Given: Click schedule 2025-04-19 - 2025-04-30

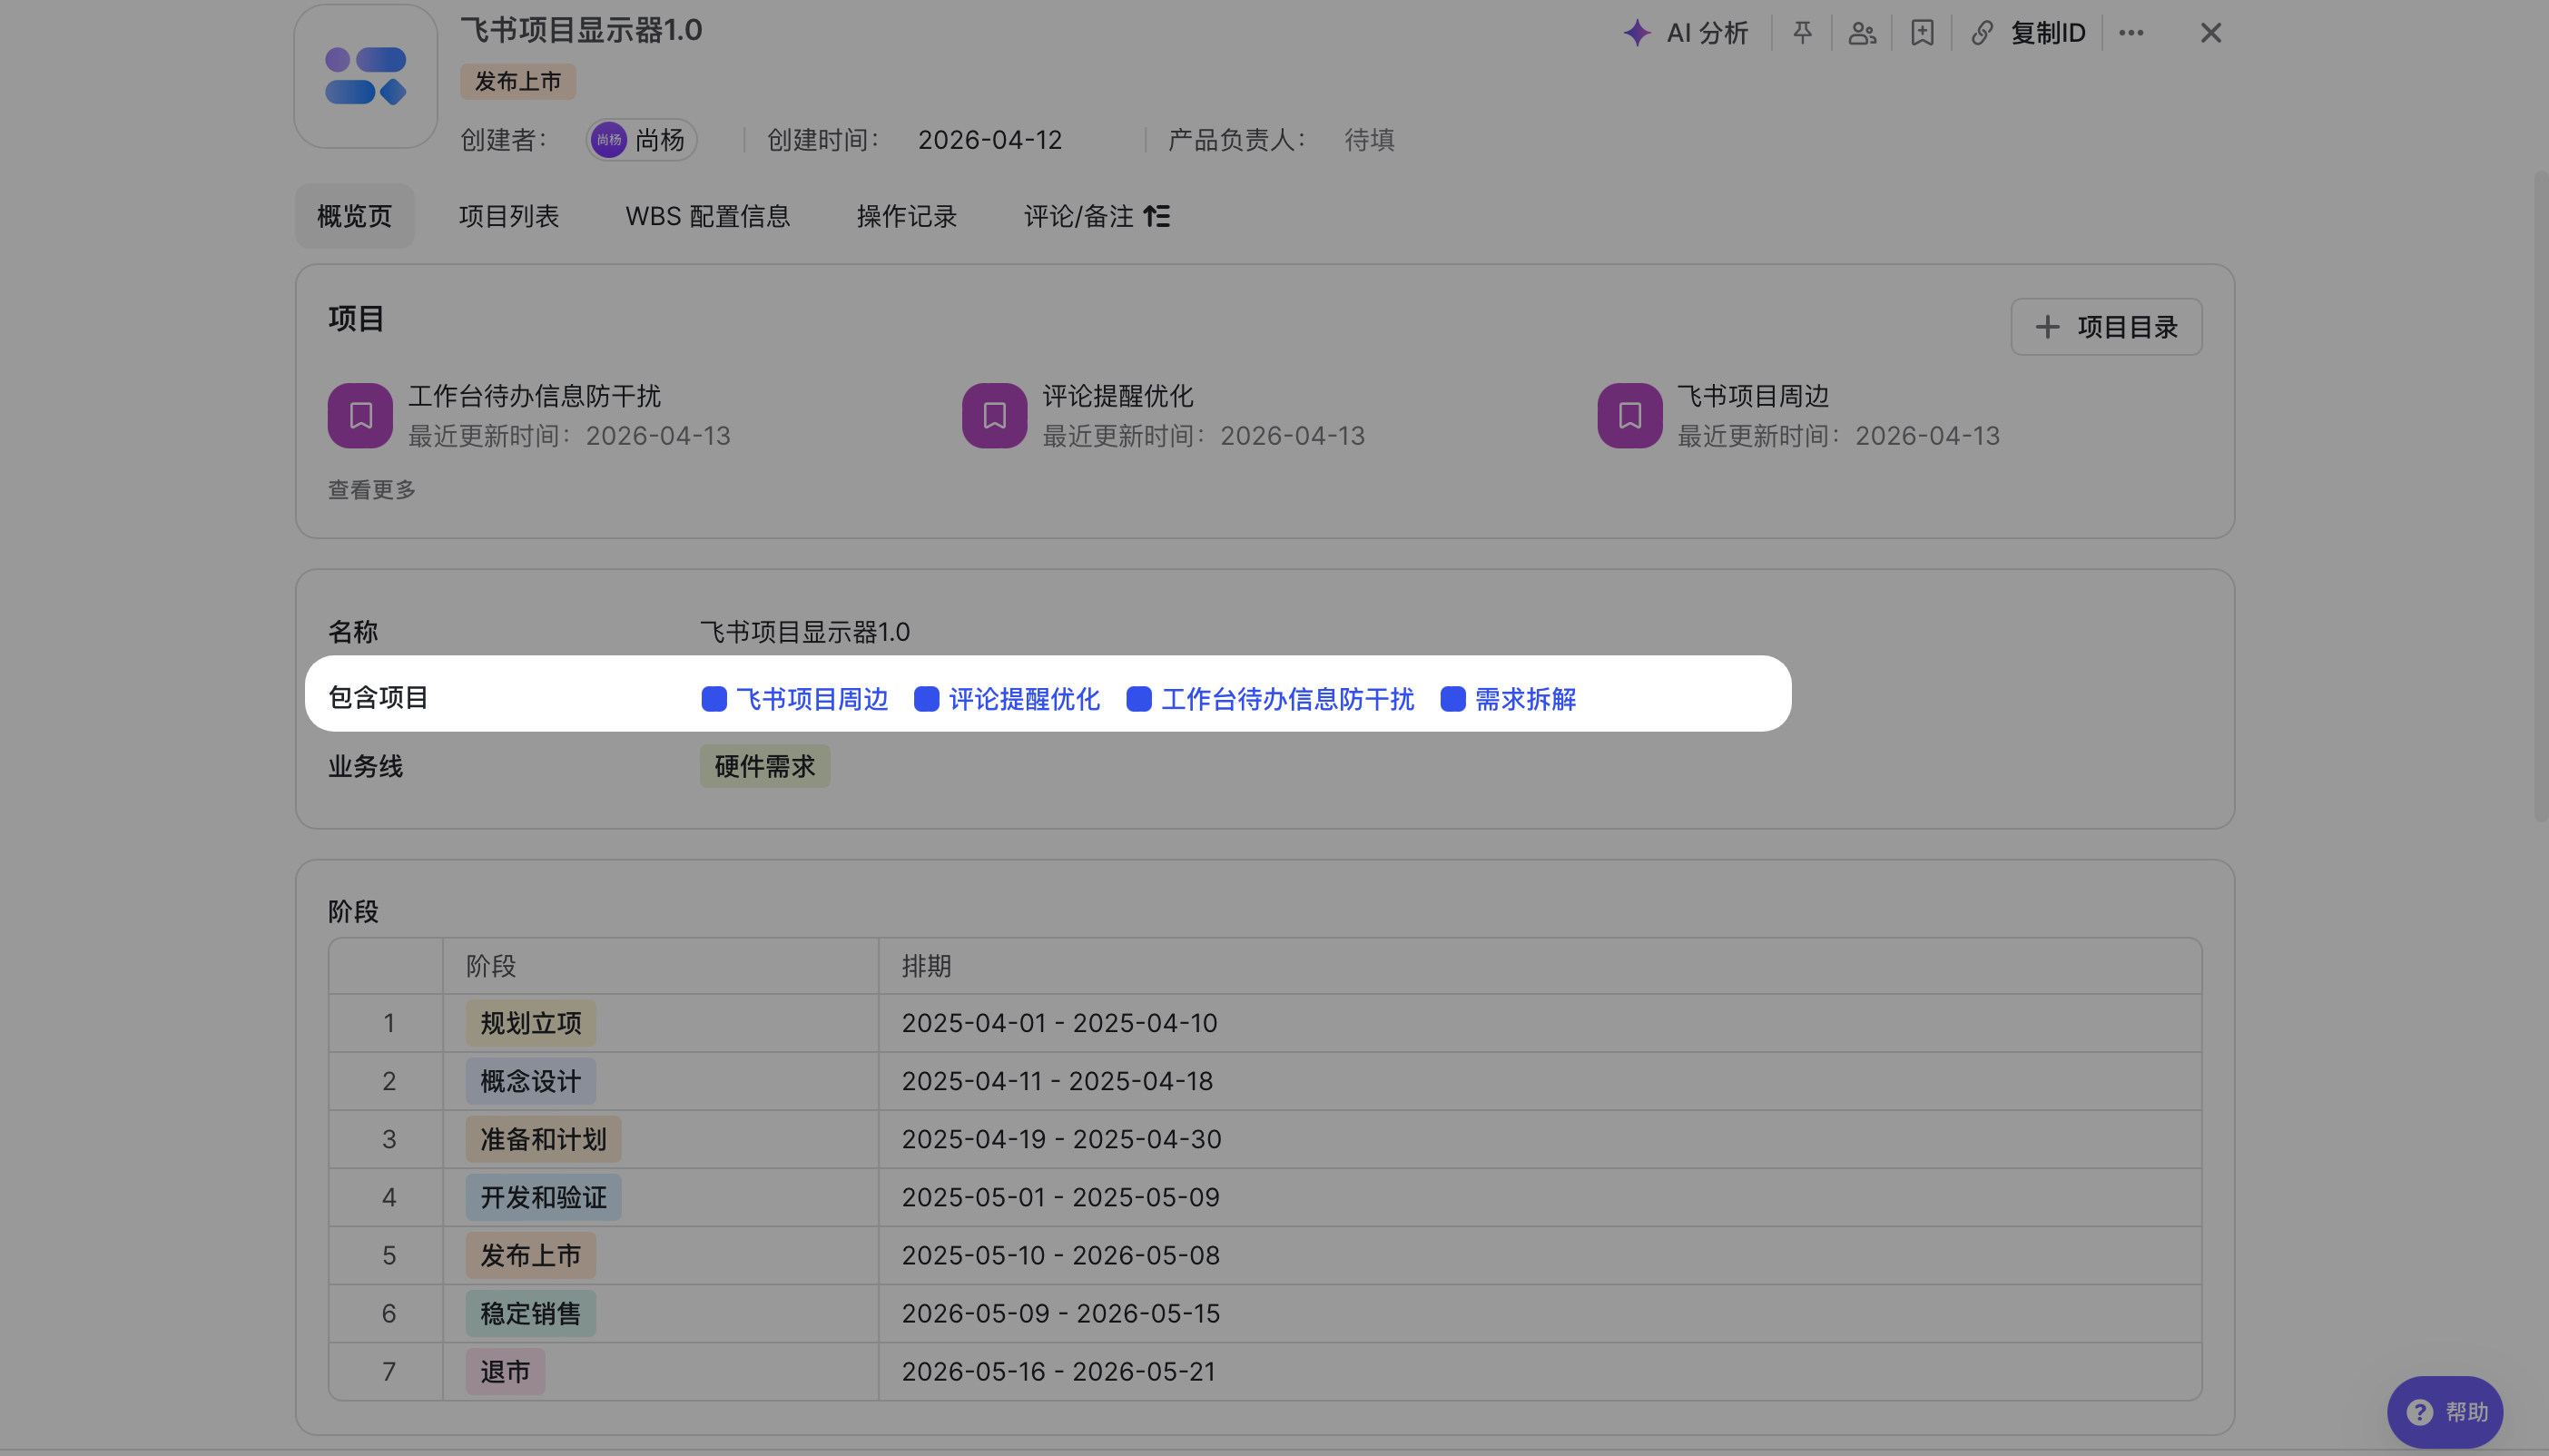Looking at the screenshot, I should [x=1062, y=1139].
